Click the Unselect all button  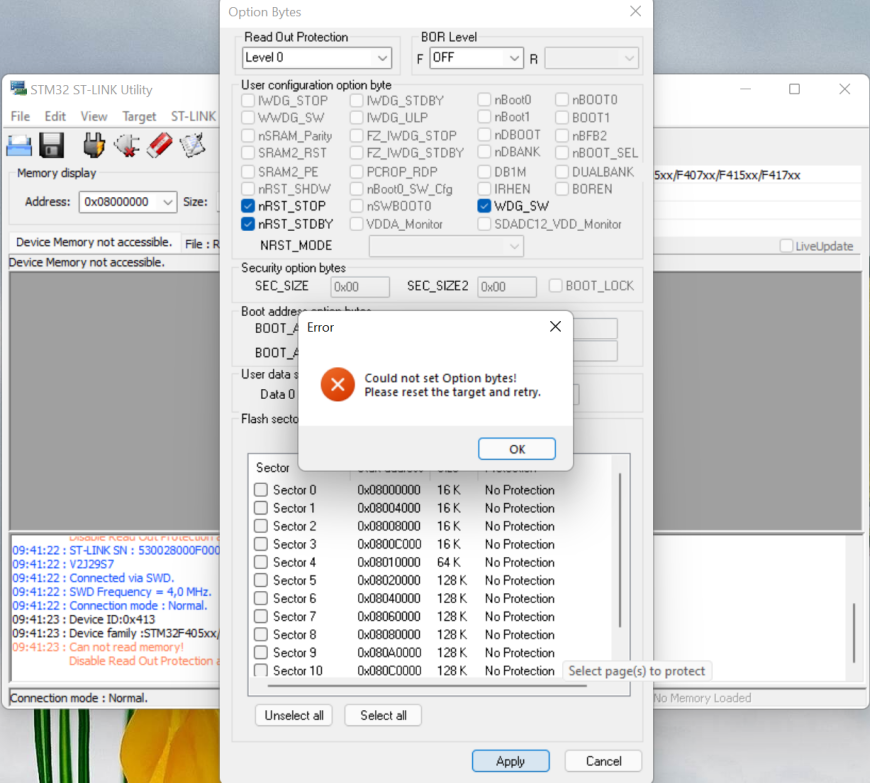coord(294,715)
